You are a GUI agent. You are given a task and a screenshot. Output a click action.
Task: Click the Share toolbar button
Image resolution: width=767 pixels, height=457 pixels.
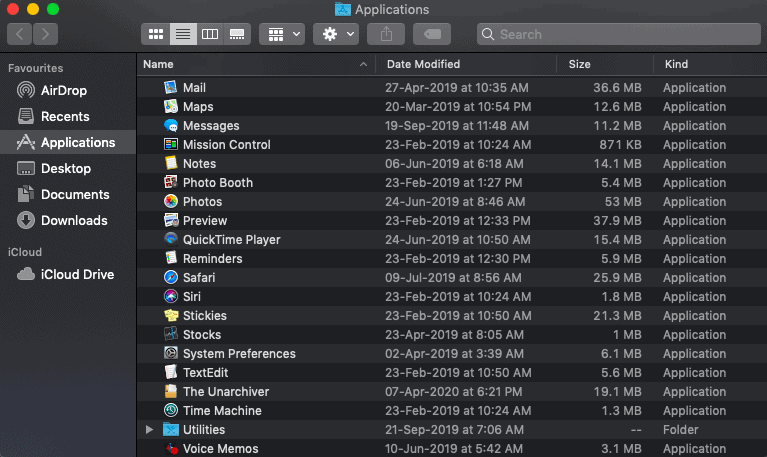386,34
